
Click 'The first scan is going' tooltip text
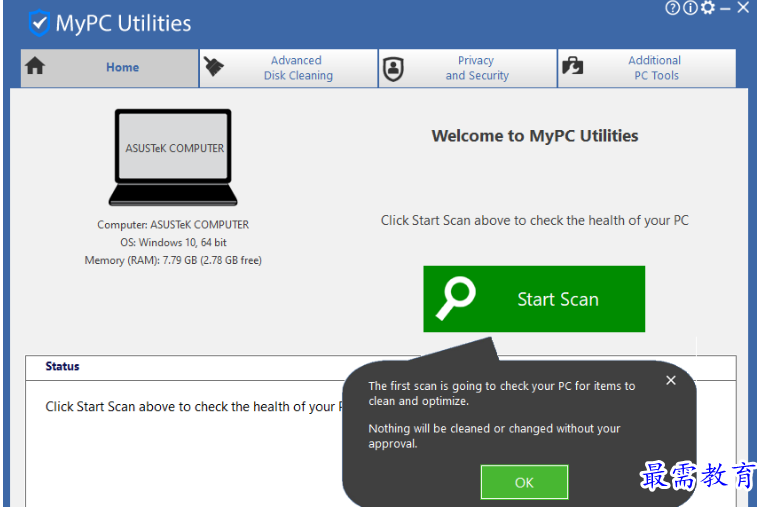pos(501,393)
